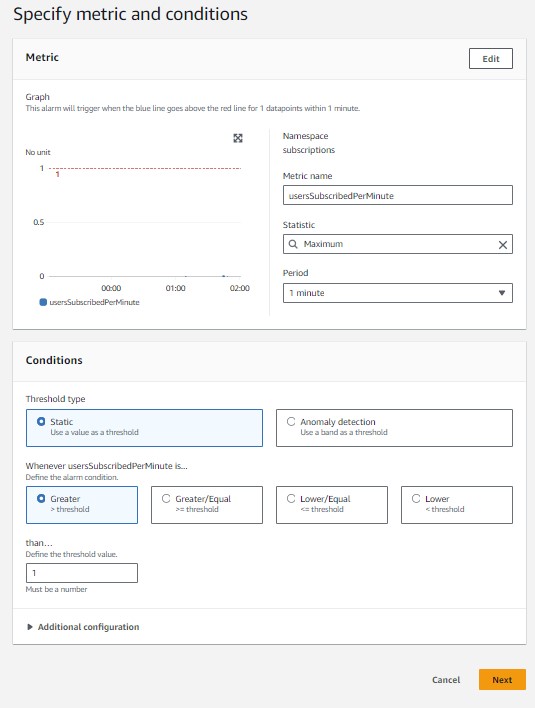Choose the Lower than threshold condition

pos(457,505)
